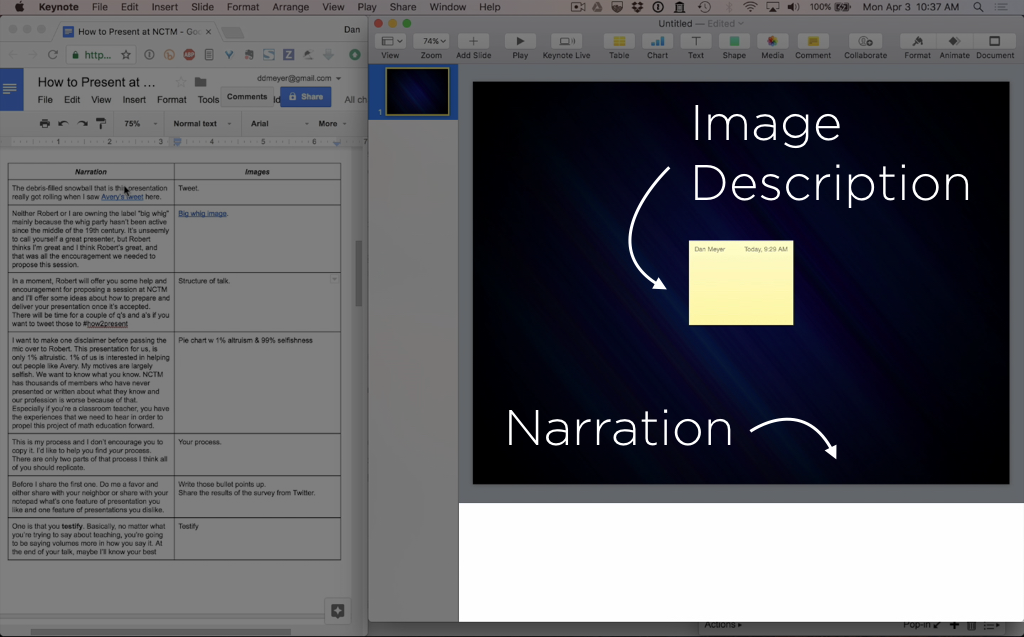Image resolution: width=1024 pixels, height=637 pixels.
Task: Select the Paint format roller icon
Action: click(100, 124)
